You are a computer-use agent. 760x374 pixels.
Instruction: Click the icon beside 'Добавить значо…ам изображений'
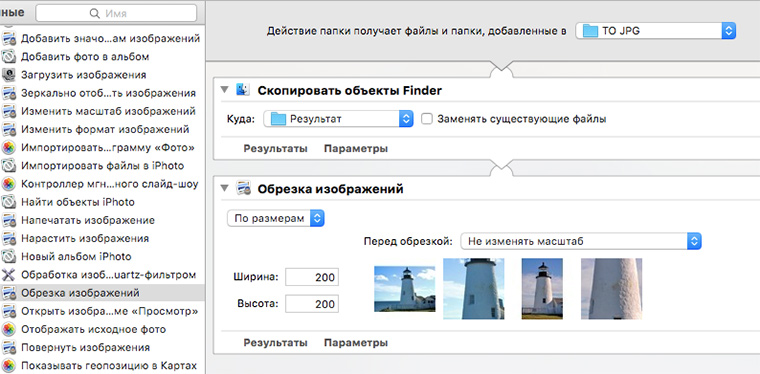pyautogui.click(x=9, y=39)
